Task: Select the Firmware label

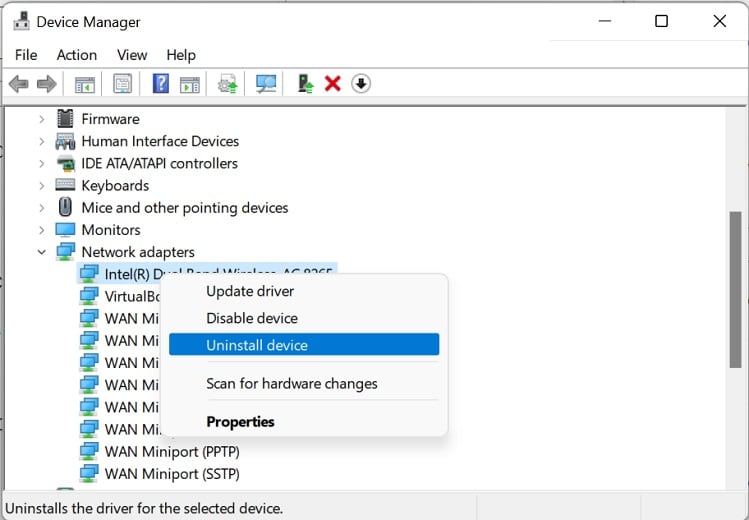Action: coord(110,119)
